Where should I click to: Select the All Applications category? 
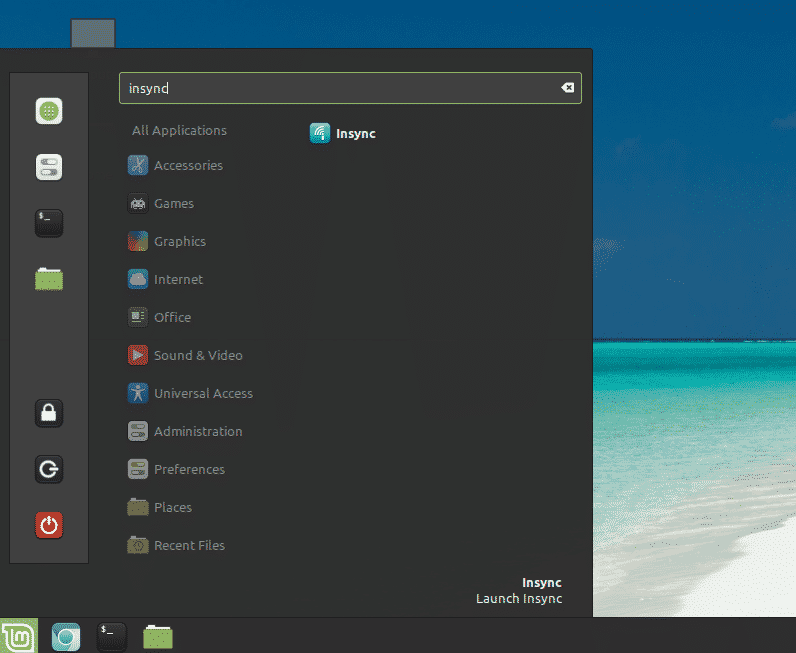(179, 130)
